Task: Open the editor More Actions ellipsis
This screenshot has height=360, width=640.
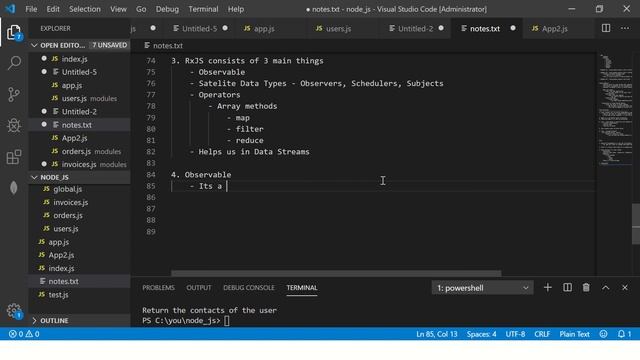Action: [x=625, y=28]
